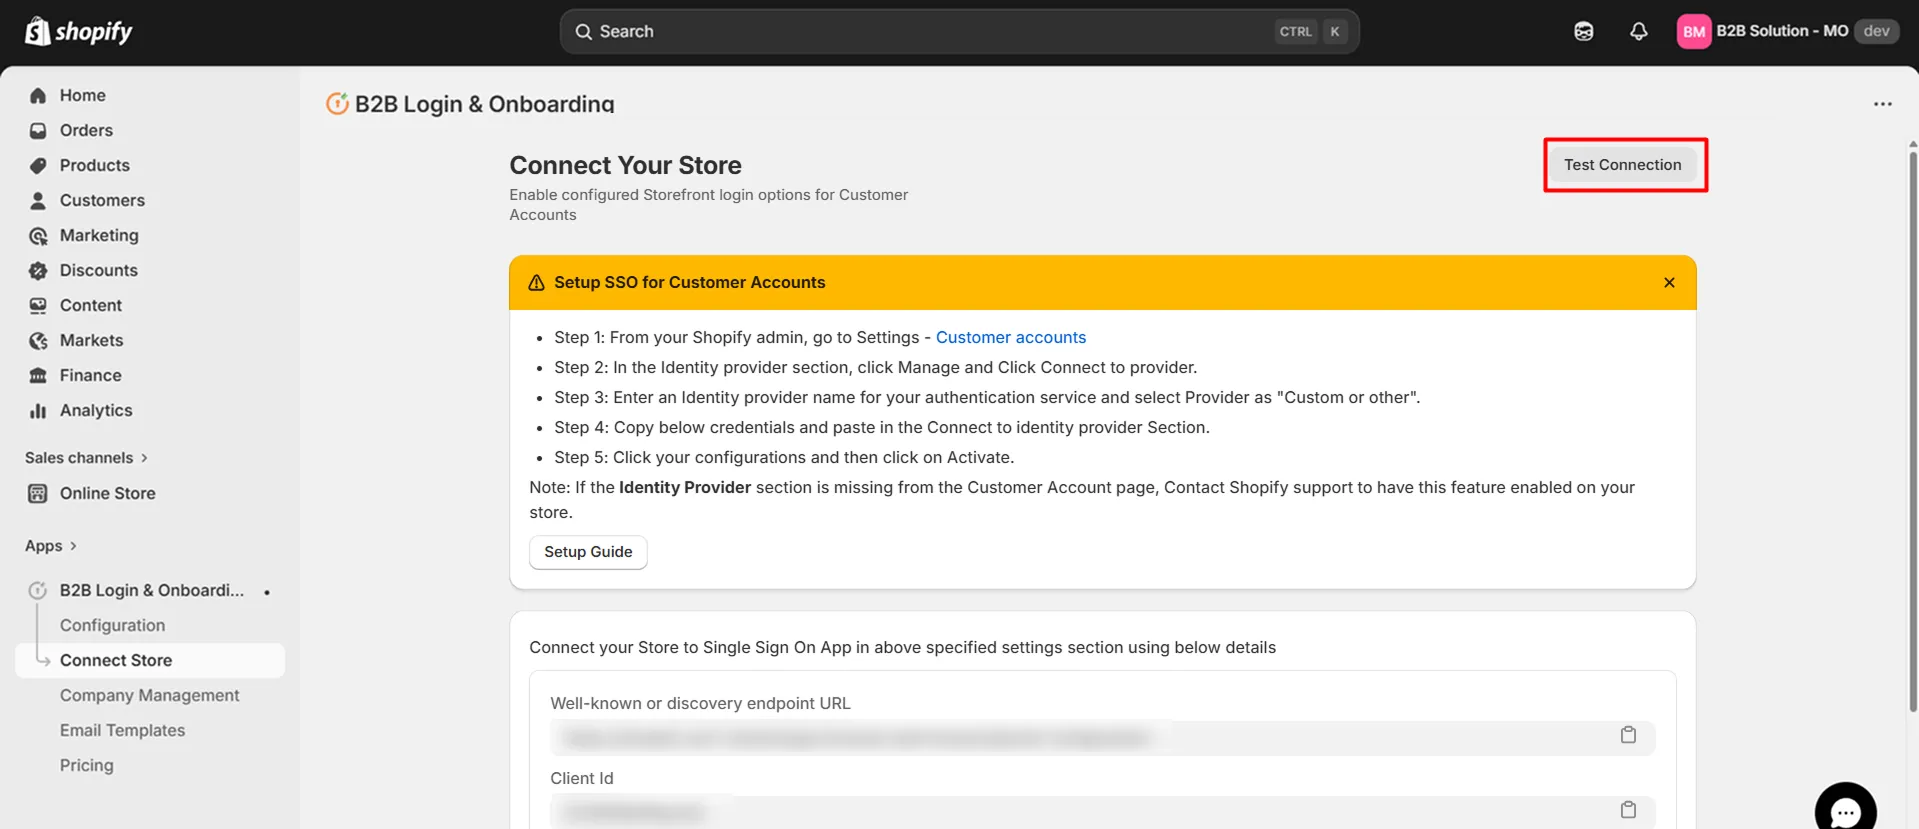The width and height of the screenshot is (1919, 829).
Task: Dismiss the Setup SSO banner
Action: click(x=1669, y=283)
